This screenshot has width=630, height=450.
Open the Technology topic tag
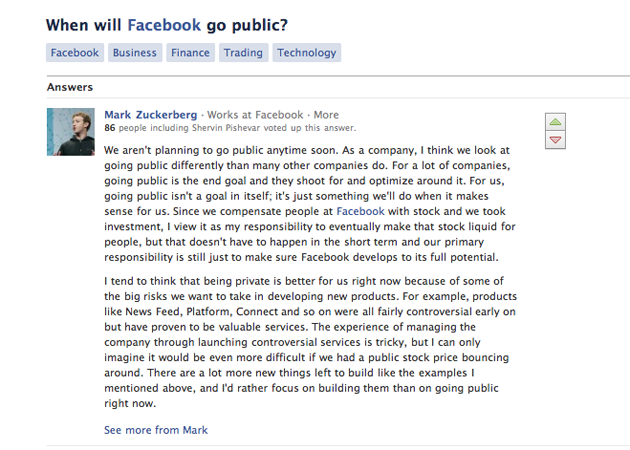tap(307, 53)
